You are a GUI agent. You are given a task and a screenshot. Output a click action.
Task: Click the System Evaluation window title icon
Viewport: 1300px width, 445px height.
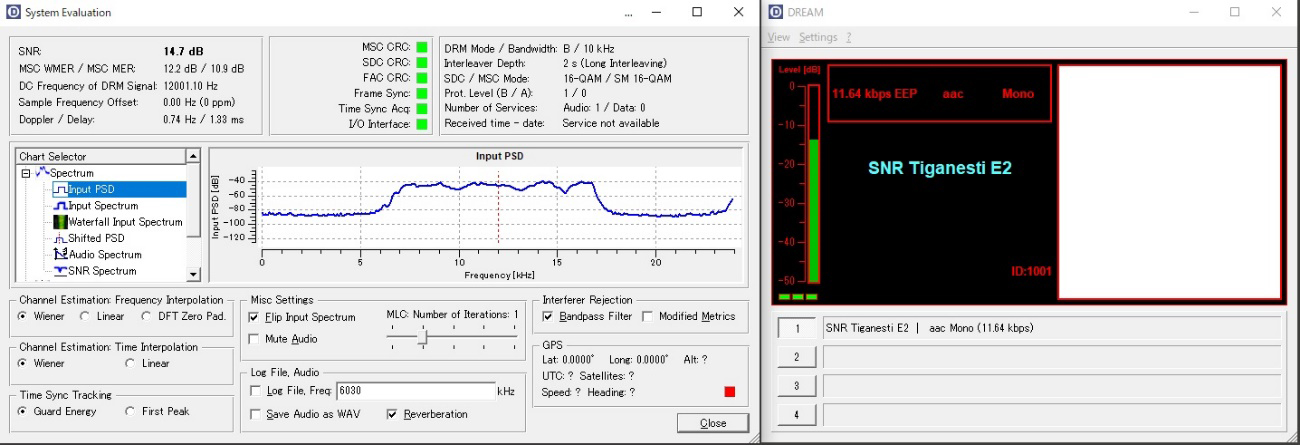click(x=13, y=12)
